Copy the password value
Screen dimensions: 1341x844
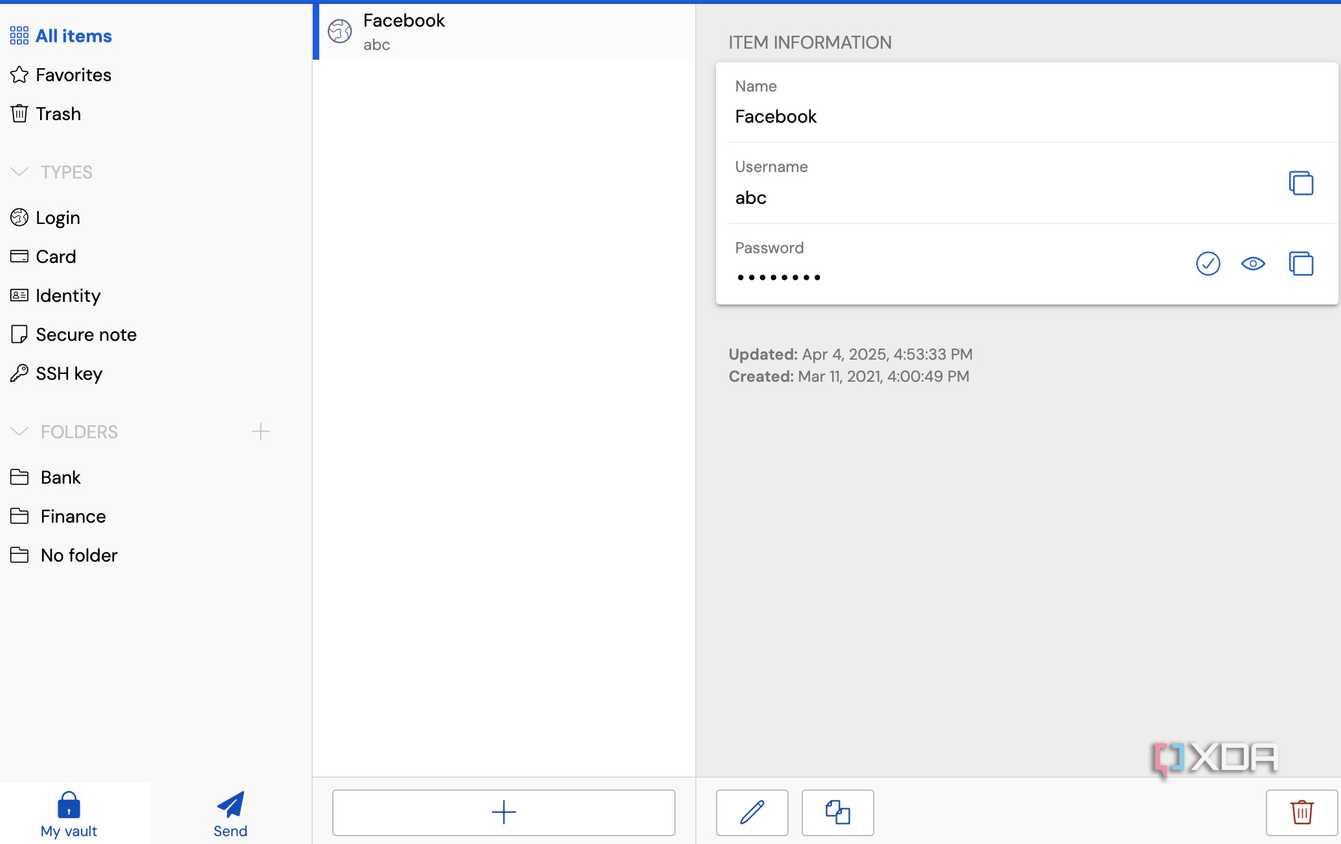1301,264
